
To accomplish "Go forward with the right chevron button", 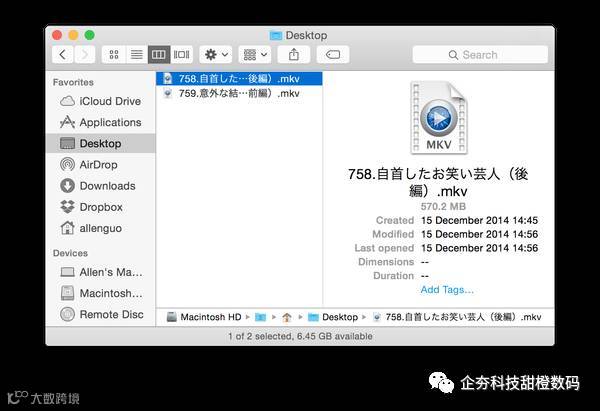I will point(85,55).
